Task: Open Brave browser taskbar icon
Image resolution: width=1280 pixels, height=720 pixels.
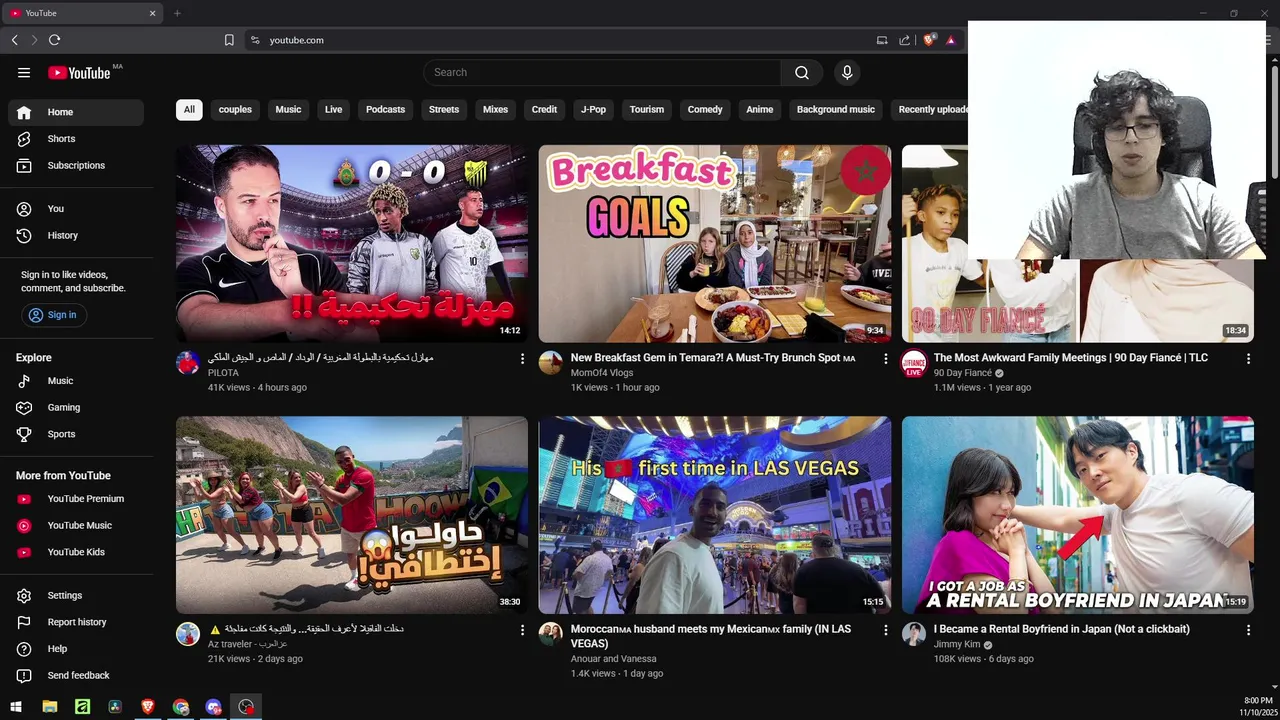Action: tap(148, 707)
